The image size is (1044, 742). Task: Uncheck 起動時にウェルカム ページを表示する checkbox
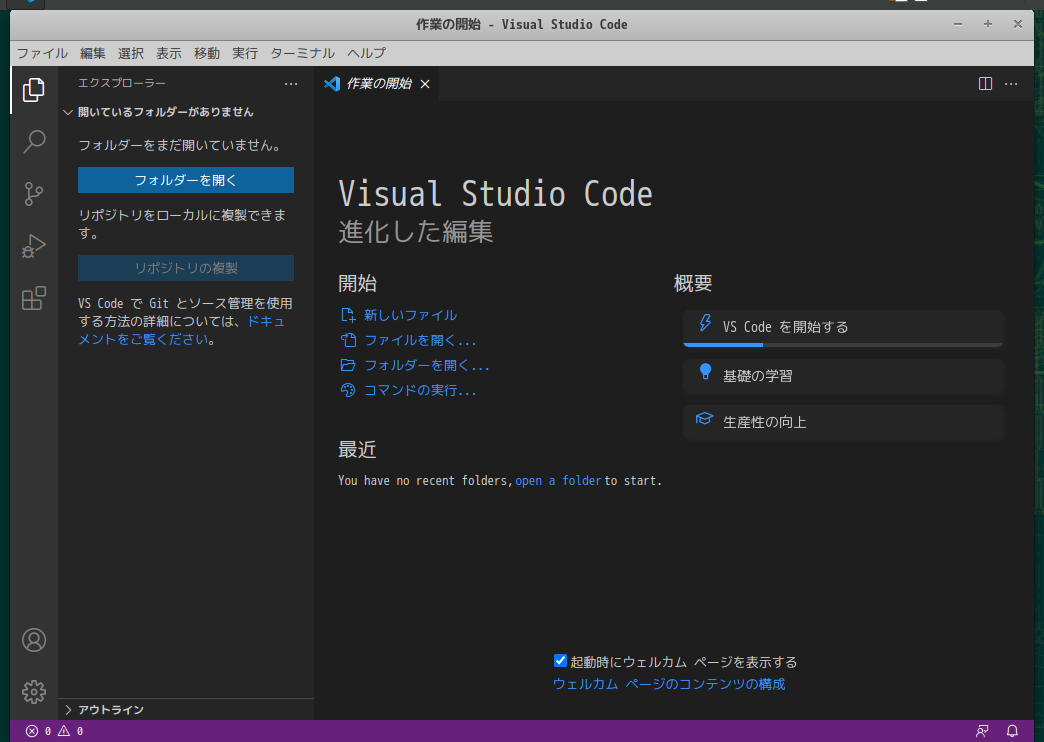560,661
